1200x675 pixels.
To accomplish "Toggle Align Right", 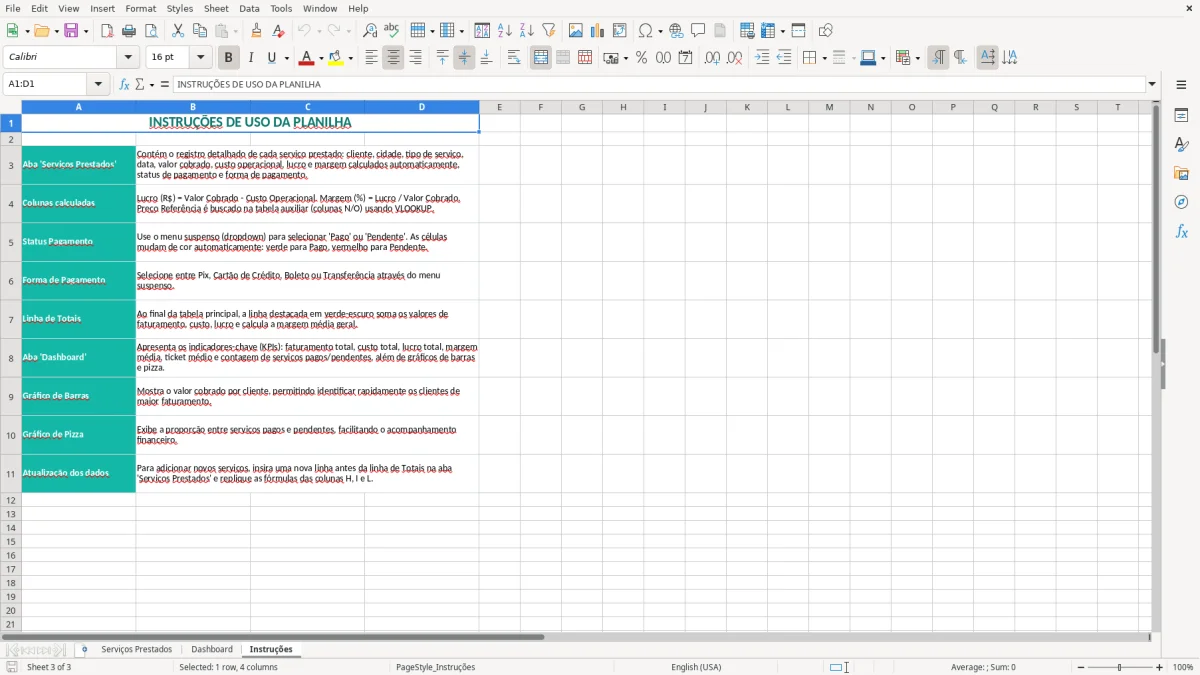I will (x=415, y=58).
